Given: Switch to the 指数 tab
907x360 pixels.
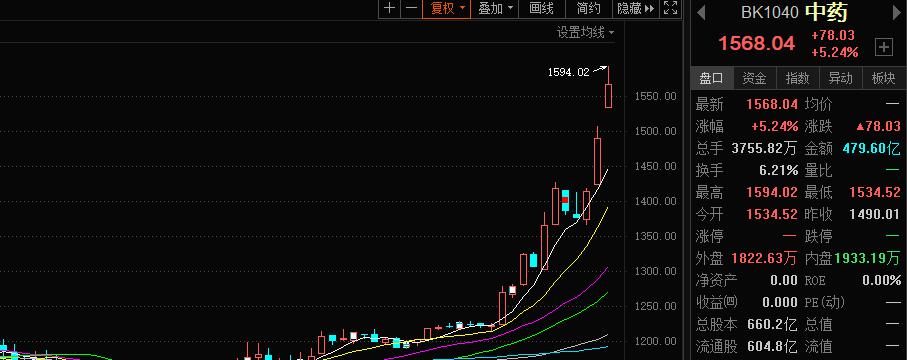Looking at the screenshot, I should tap(798, 78).
